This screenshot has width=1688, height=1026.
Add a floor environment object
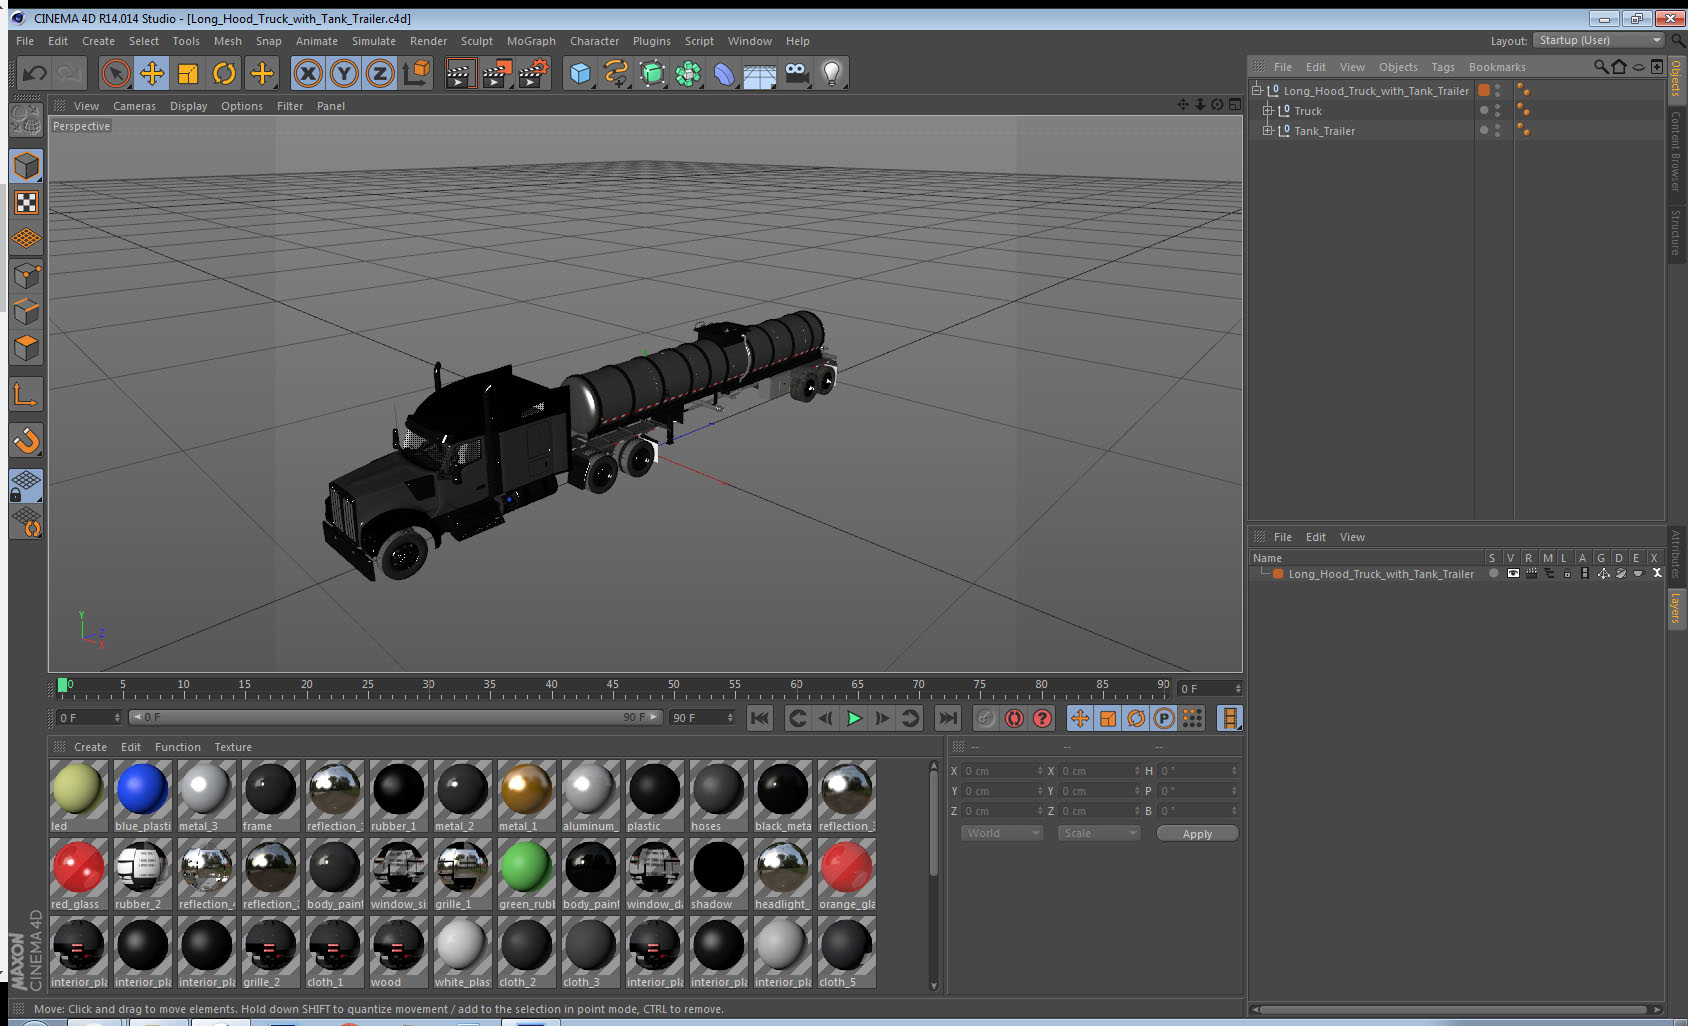tap(760, 73)
